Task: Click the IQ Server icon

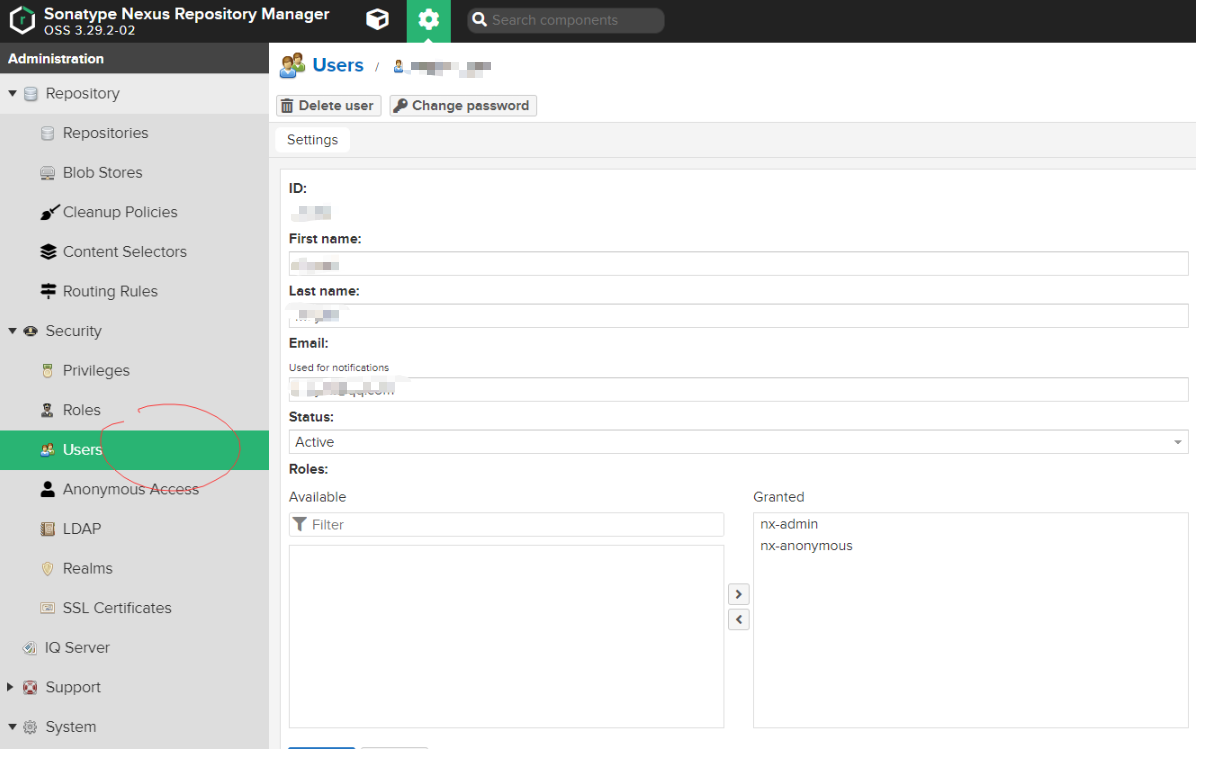Action: tap(30, 648)
